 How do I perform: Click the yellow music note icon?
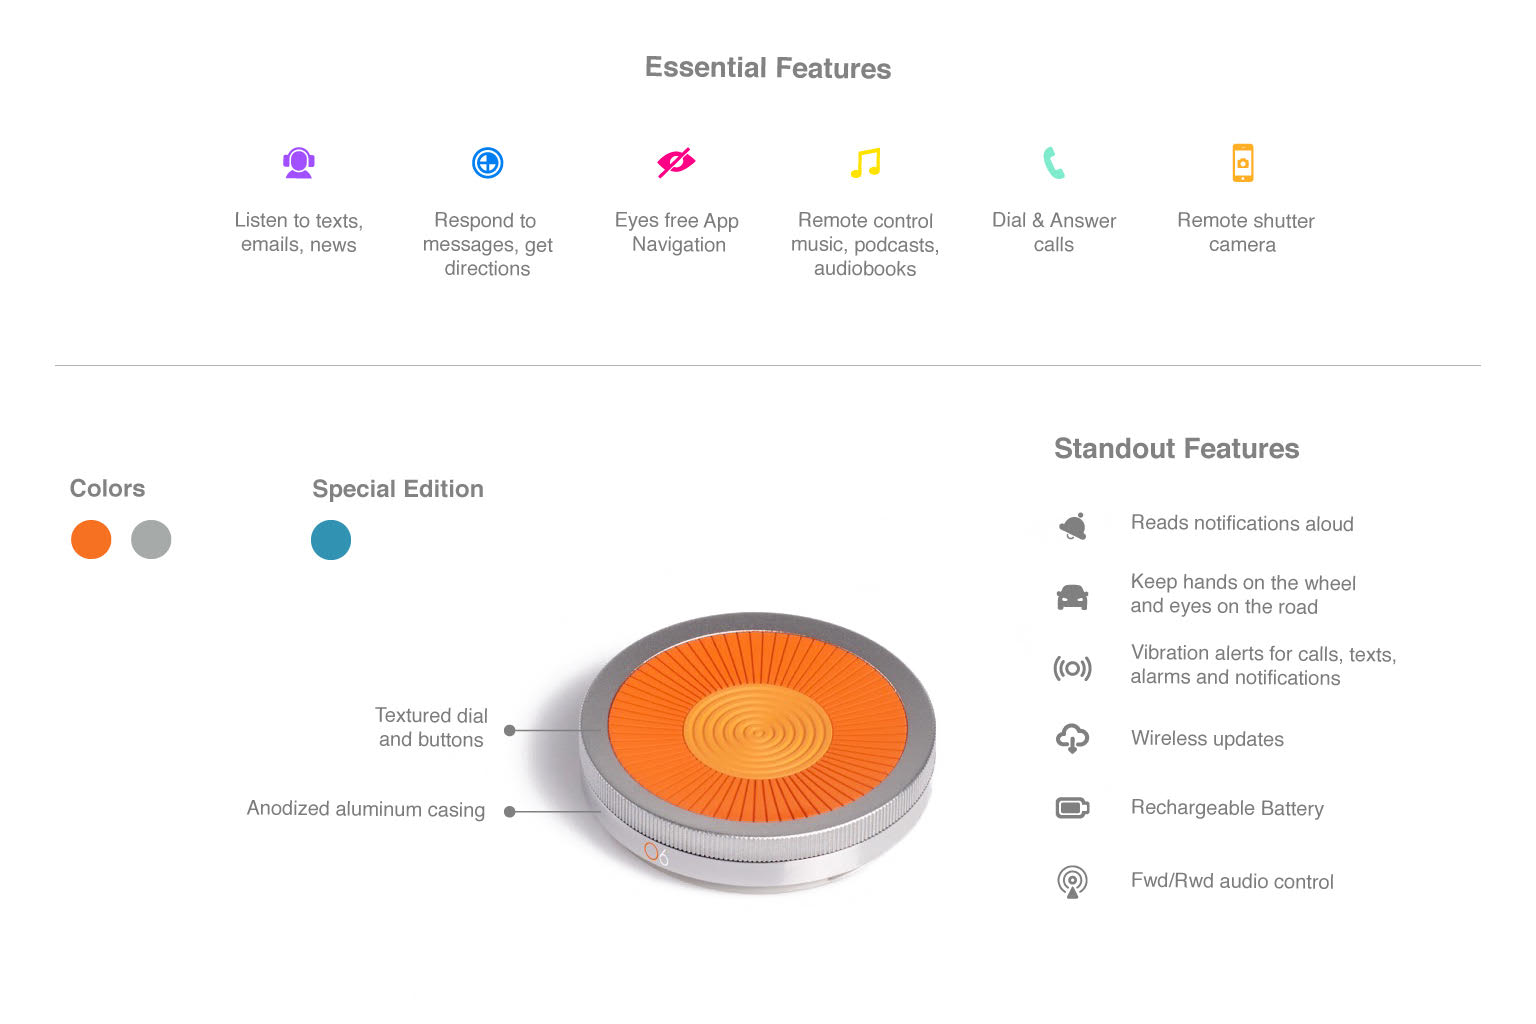point(866,162)
